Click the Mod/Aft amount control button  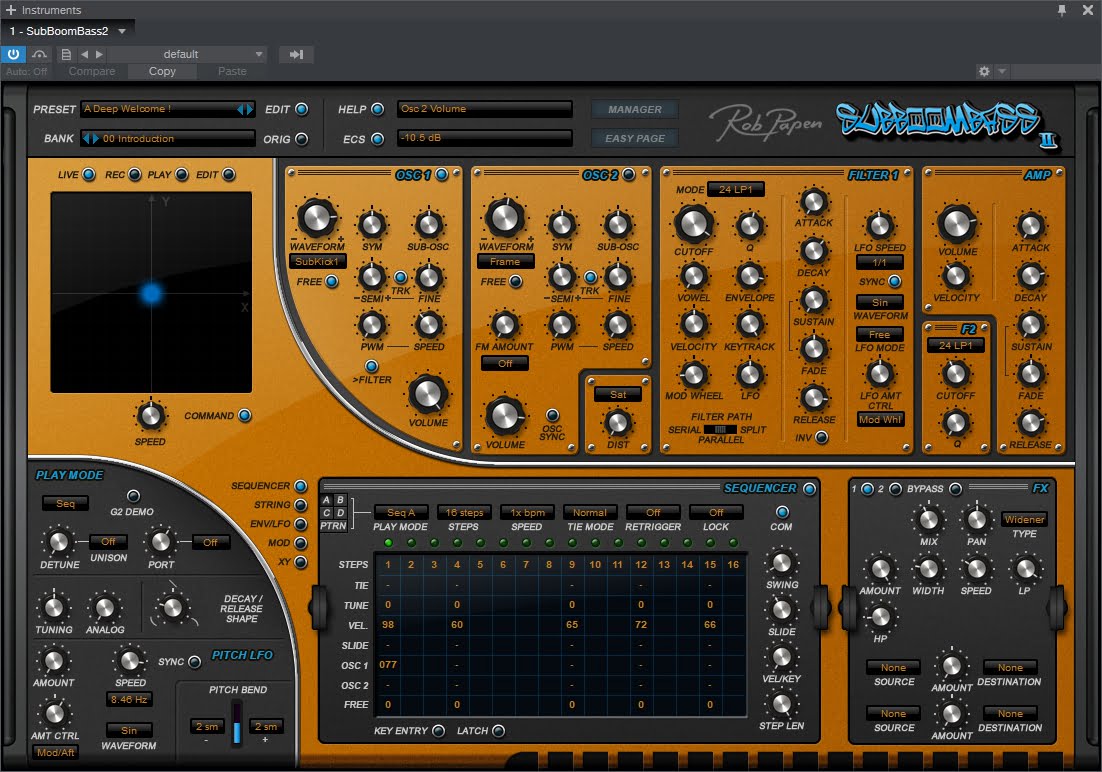click(56, 752)
